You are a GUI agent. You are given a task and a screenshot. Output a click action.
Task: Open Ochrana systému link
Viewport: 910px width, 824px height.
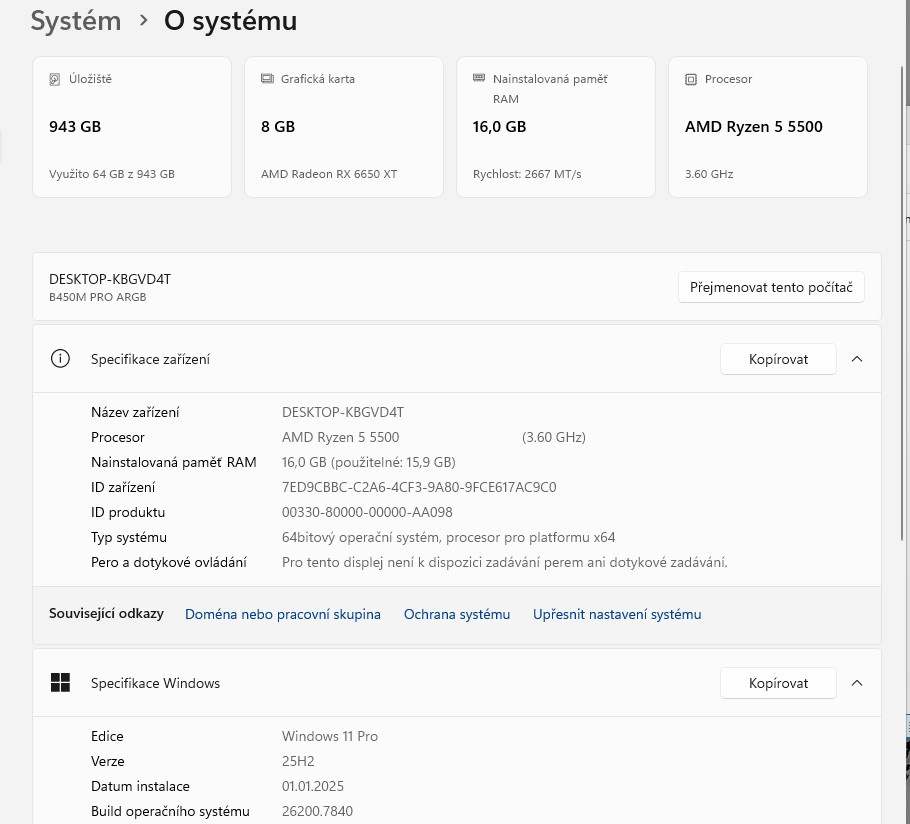coord(456,614)
